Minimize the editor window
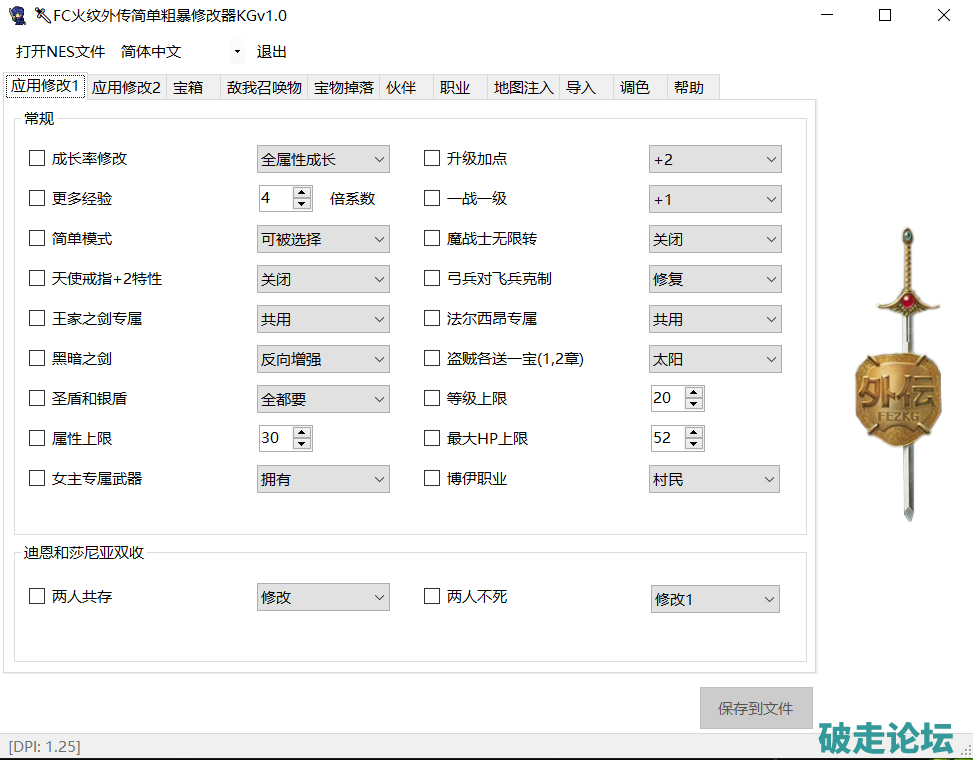The width and height of the screenshot is (973, 760). click(x=825, y=15)
